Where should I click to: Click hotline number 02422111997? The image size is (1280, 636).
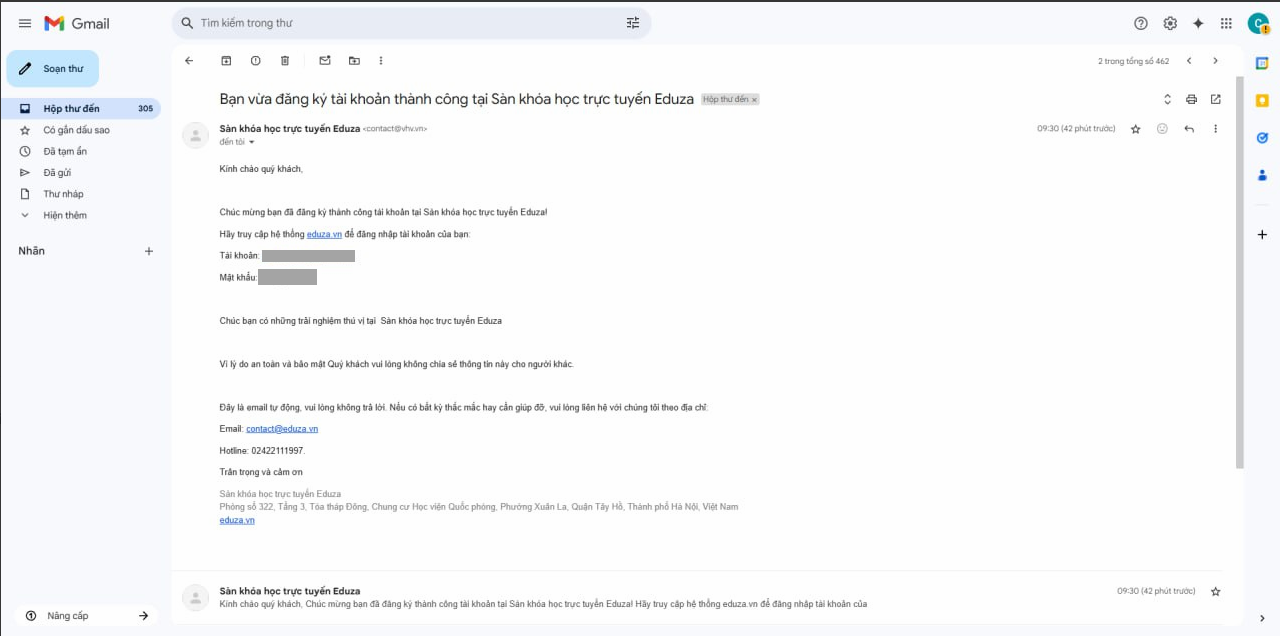click(277, 451)
